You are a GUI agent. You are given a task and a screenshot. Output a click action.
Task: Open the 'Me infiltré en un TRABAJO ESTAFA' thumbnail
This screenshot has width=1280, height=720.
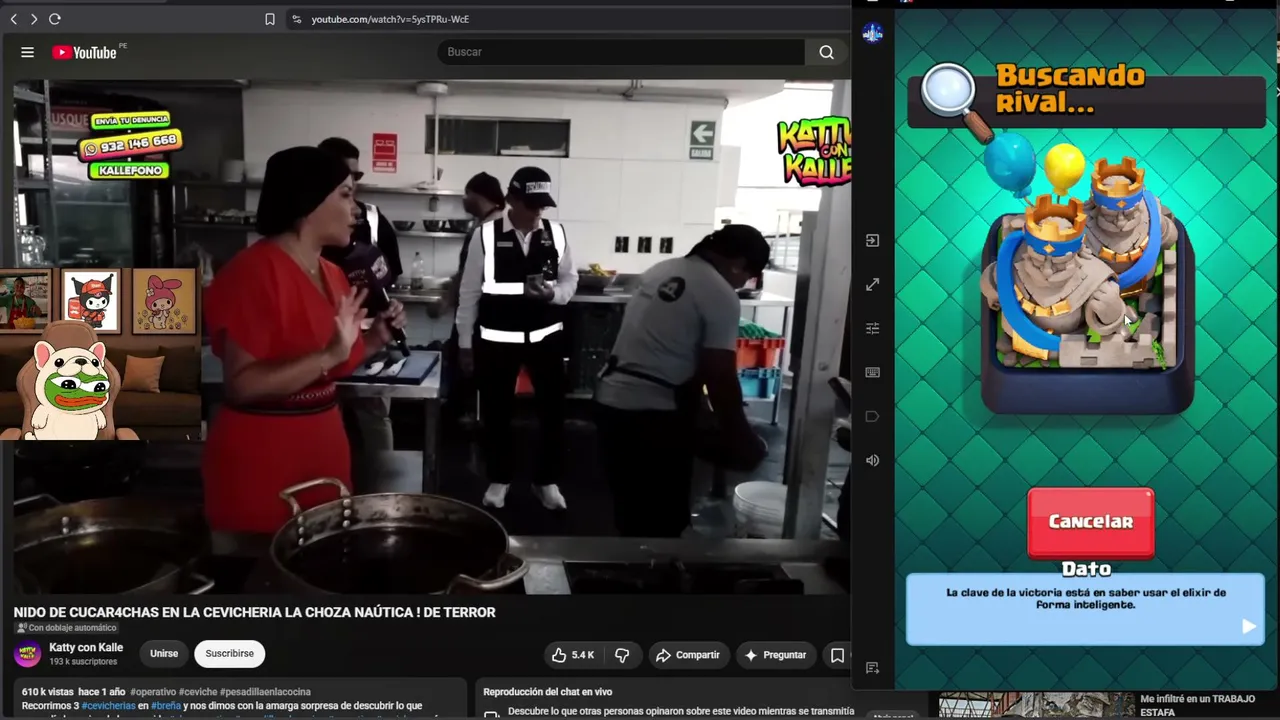point(1036,704)
